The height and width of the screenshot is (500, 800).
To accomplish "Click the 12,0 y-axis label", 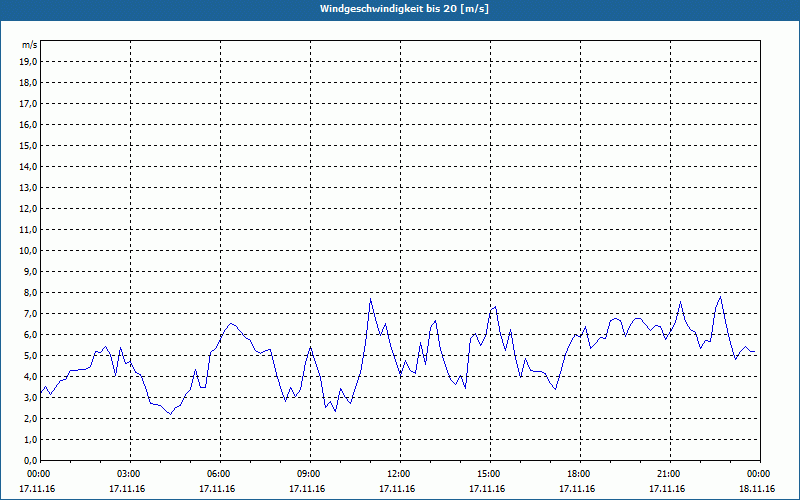I will (x=28, y=209).
